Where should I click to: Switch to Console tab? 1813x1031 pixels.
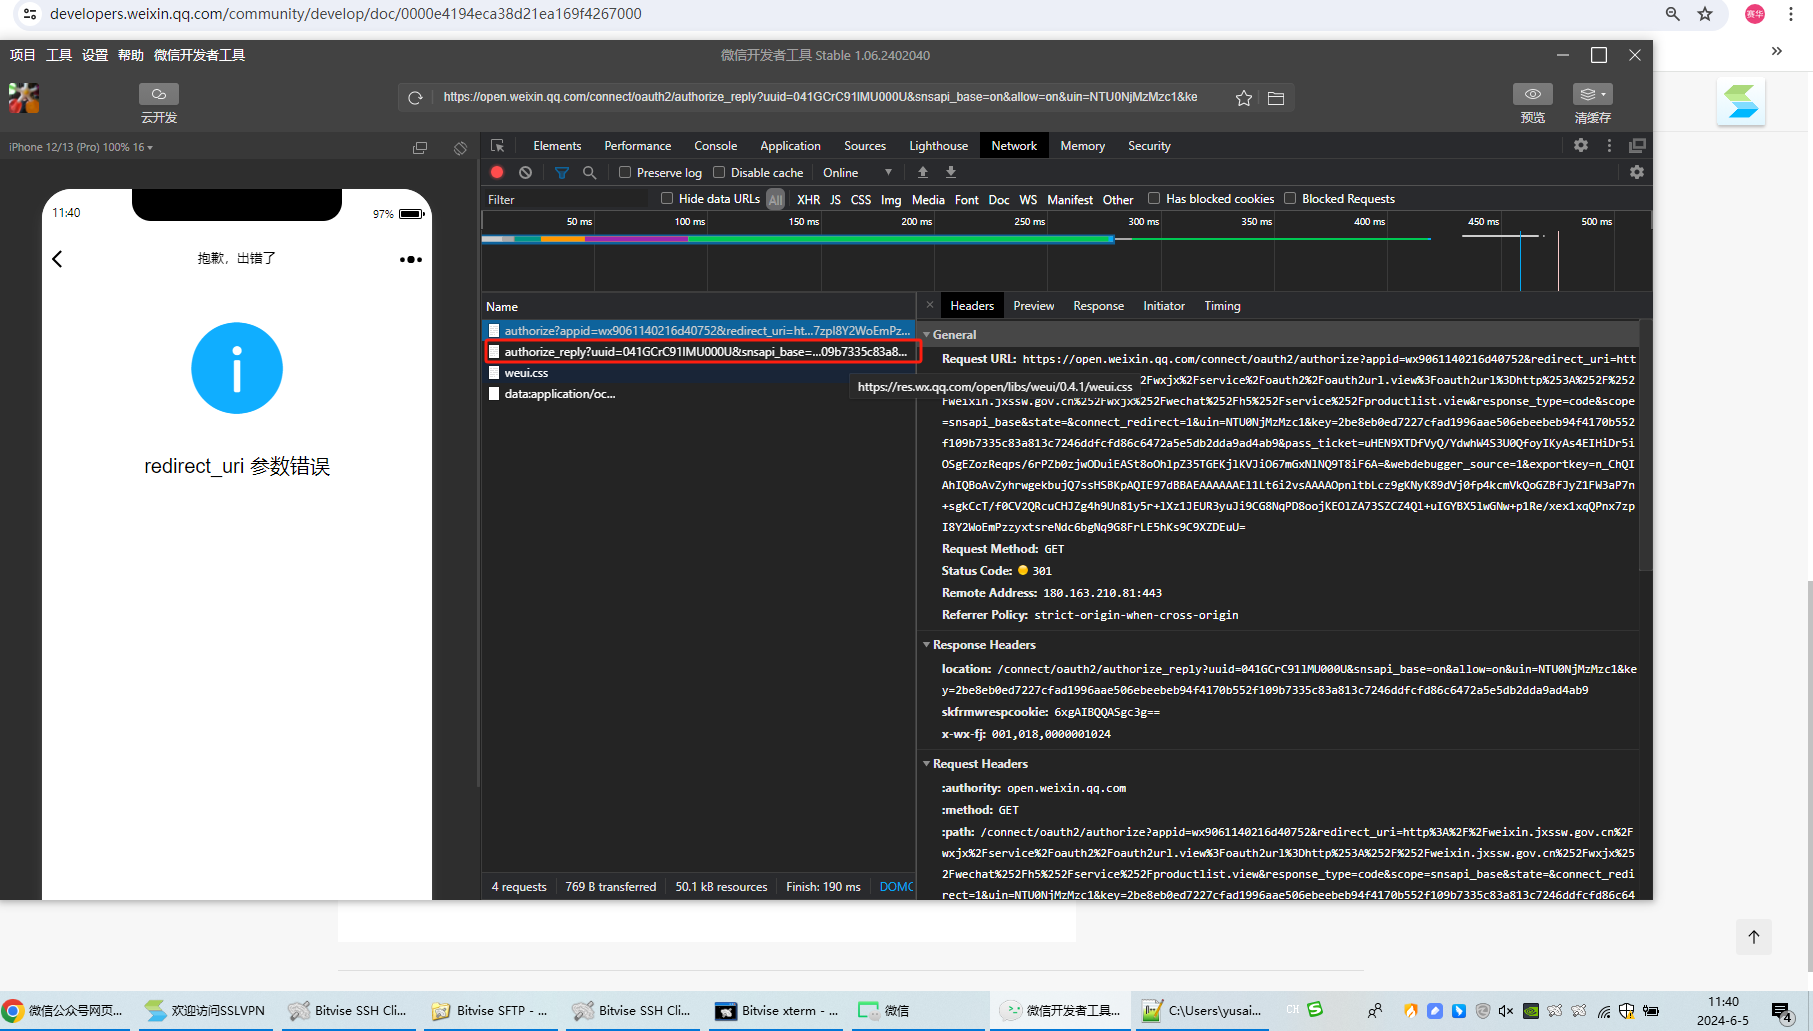coord(716,146)
